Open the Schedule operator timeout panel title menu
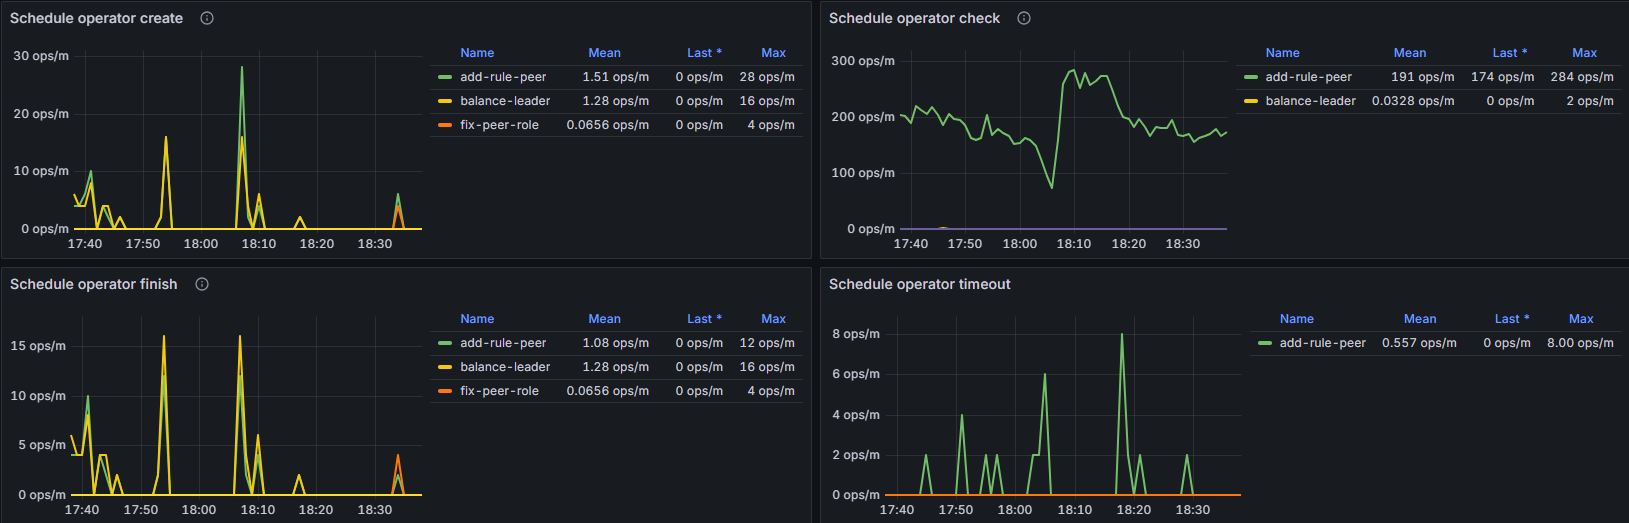The image size is (1629, 523). 919,284
